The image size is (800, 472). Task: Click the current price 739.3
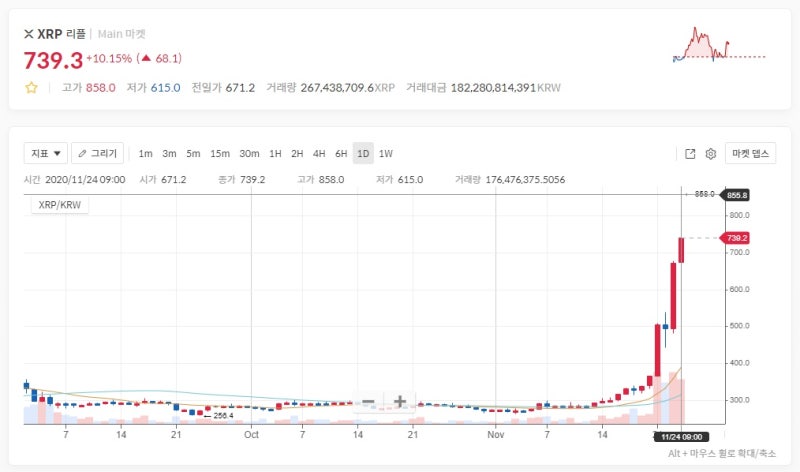point(53,60)
